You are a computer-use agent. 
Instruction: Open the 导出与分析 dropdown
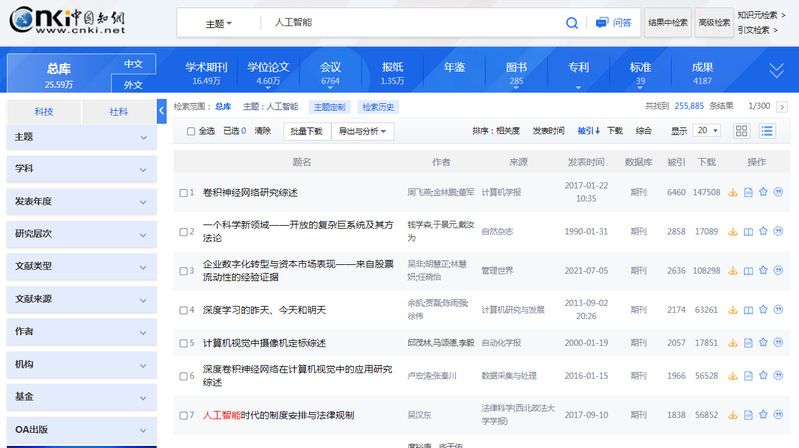pos(364,131)
